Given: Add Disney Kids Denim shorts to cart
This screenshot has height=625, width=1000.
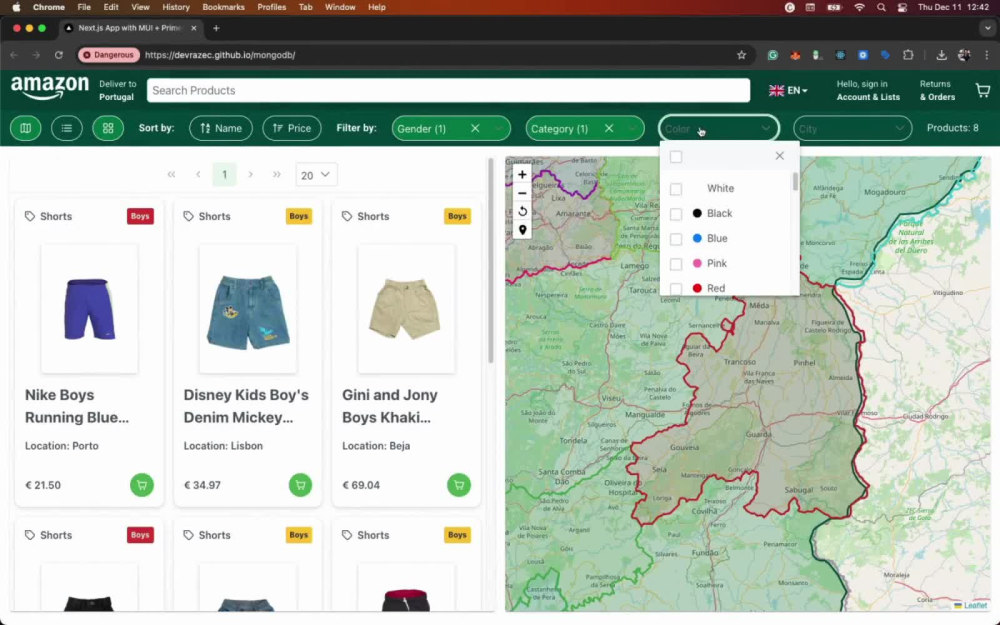Looking at the screenshot, I should (x=300, y=485).
